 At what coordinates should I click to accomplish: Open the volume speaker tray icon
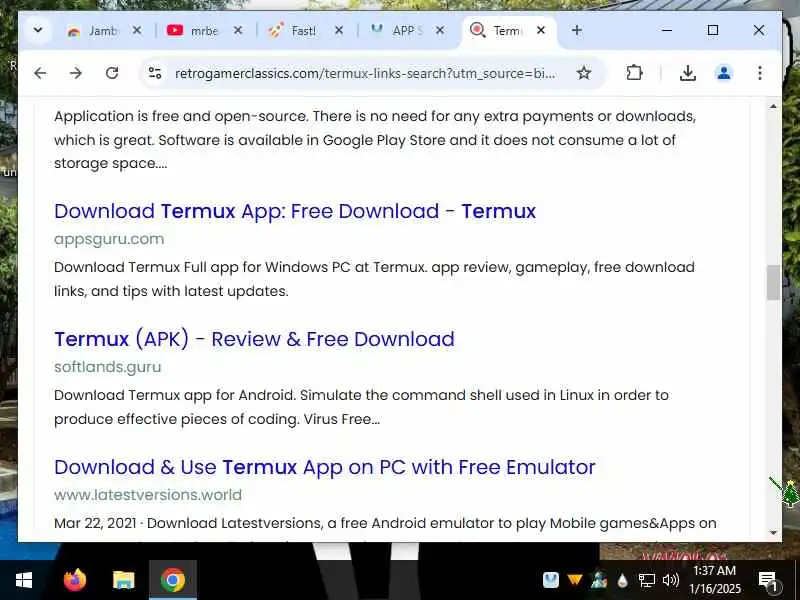[x=670, y=580]
